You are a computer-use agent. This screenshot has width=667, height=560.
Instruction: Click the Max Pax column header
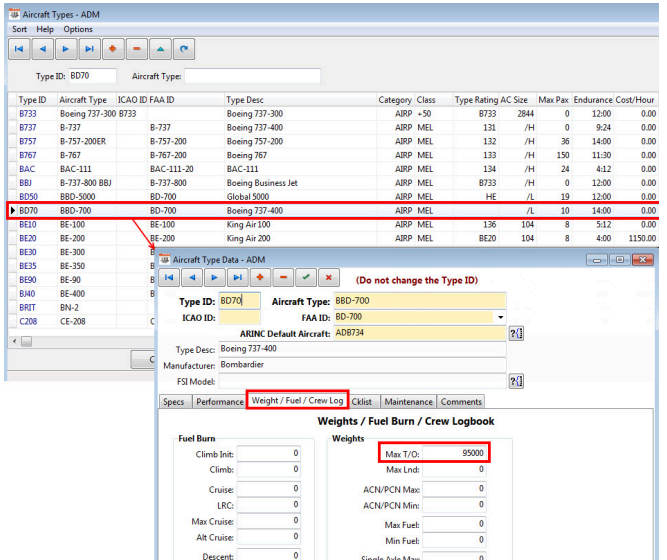click(553, 100)
